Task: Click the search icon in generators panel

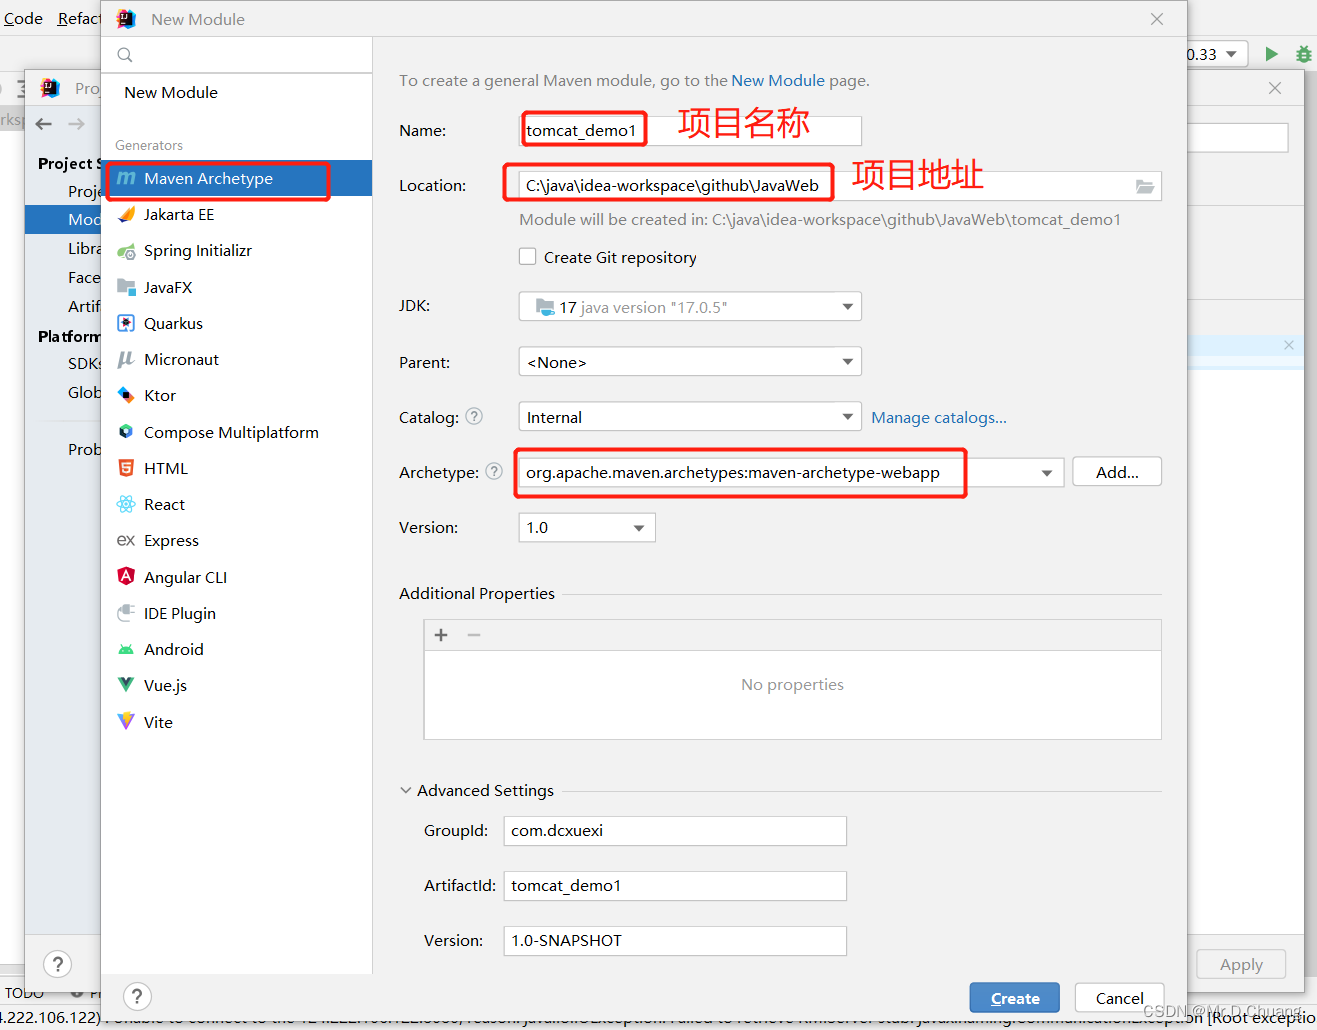Action: tap(125, 55)
